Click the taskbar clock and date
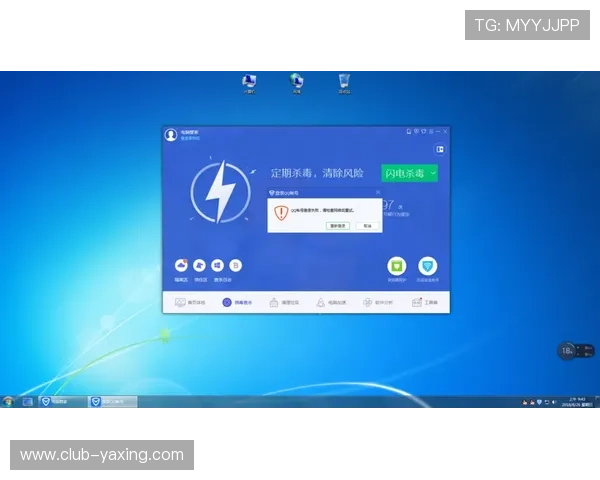The image size is (600, 480). coord(577,402)
